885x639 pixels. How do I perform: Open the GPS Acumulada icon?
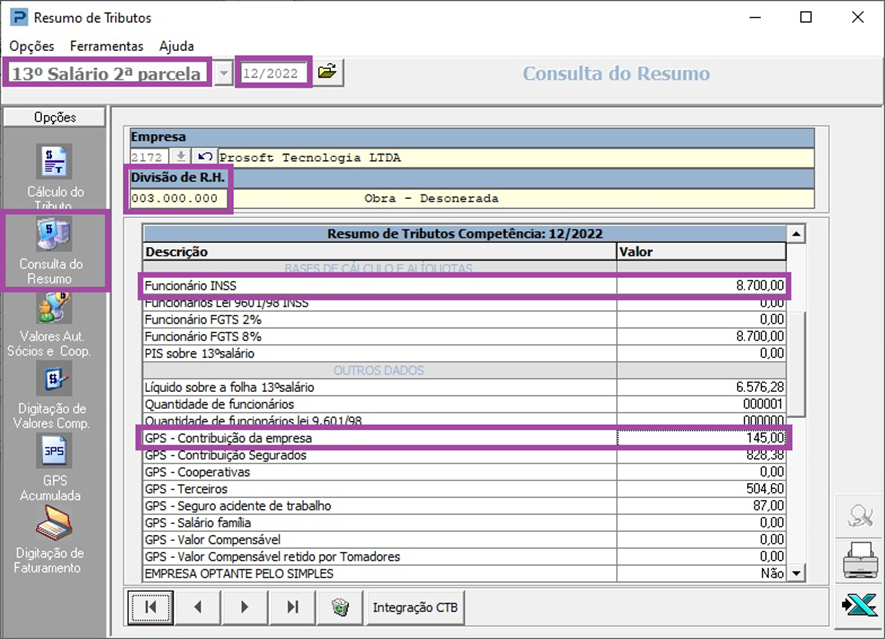[x=54, y=454]
